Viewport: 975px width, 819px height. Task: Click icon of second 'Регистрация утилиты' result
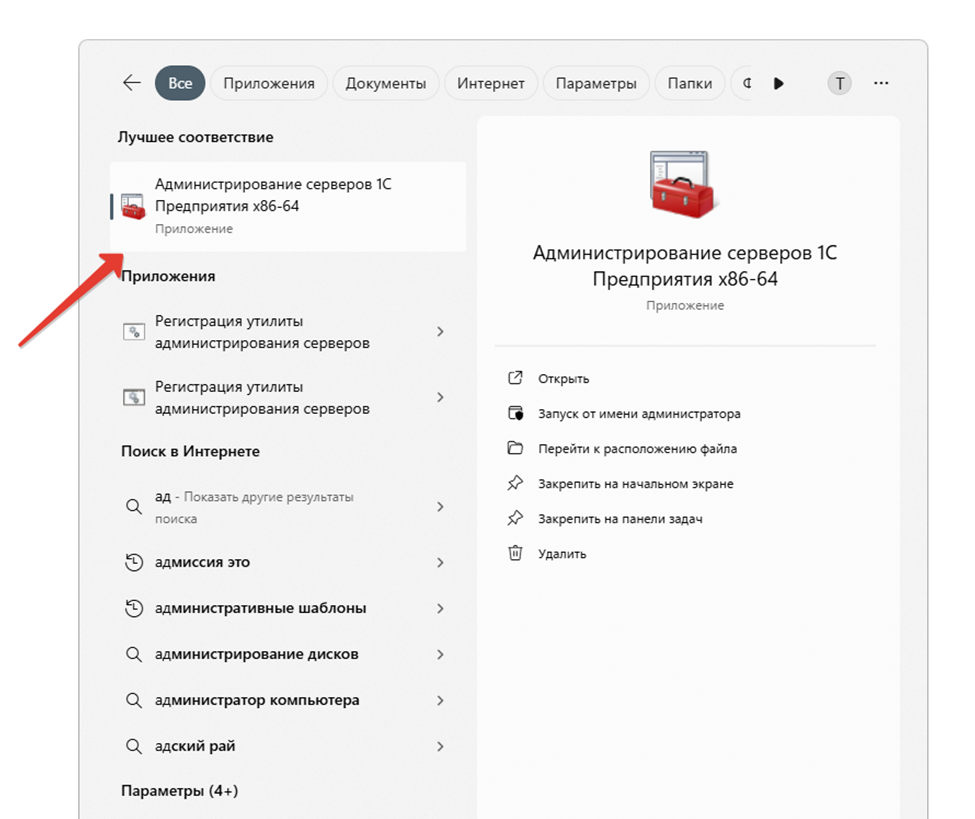pos(134,397)
